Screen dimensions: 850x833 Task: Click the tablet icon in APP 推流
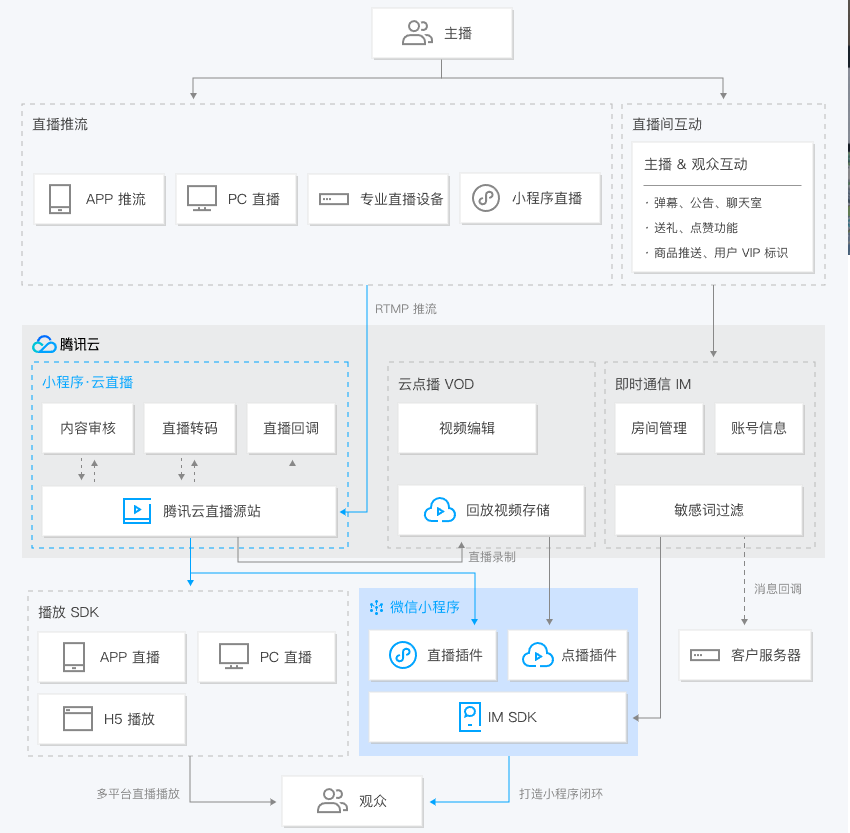60,199
